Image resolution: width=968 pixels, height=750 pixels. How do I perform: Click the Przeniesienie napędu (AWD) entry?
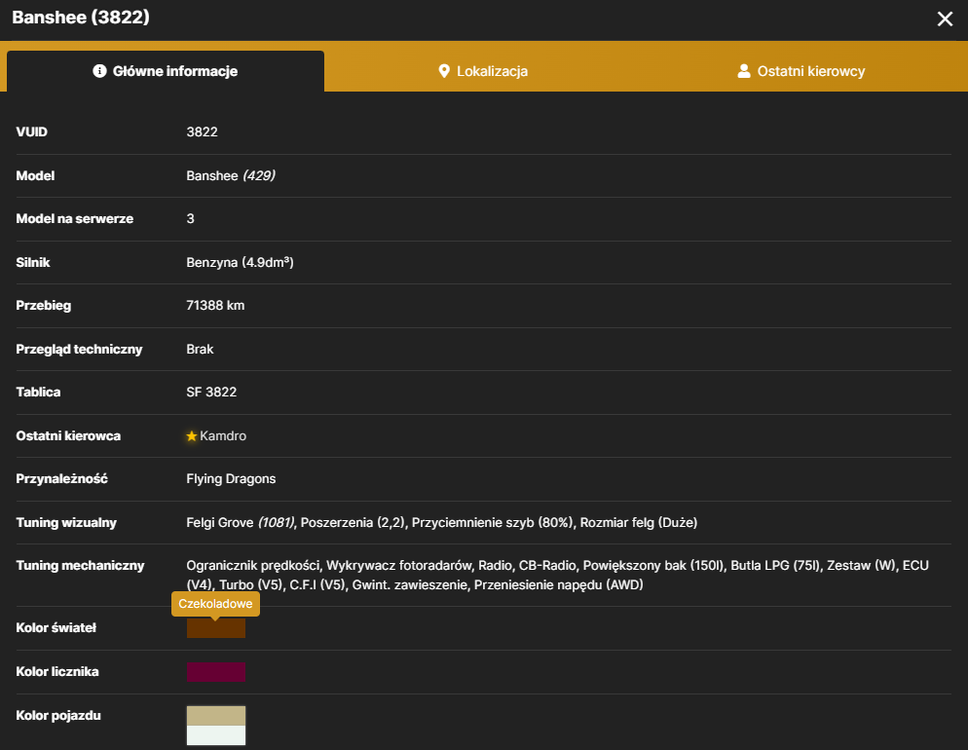click(x=559, y=585)
